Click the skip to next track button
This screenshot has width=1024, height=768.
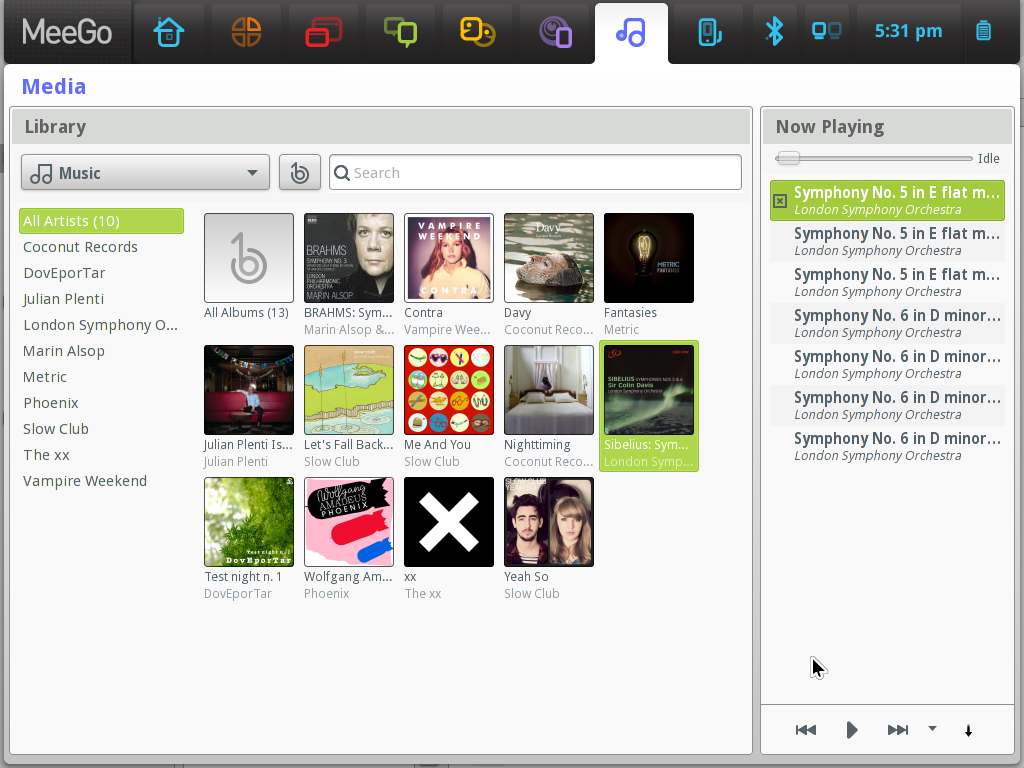click(897, 730)
